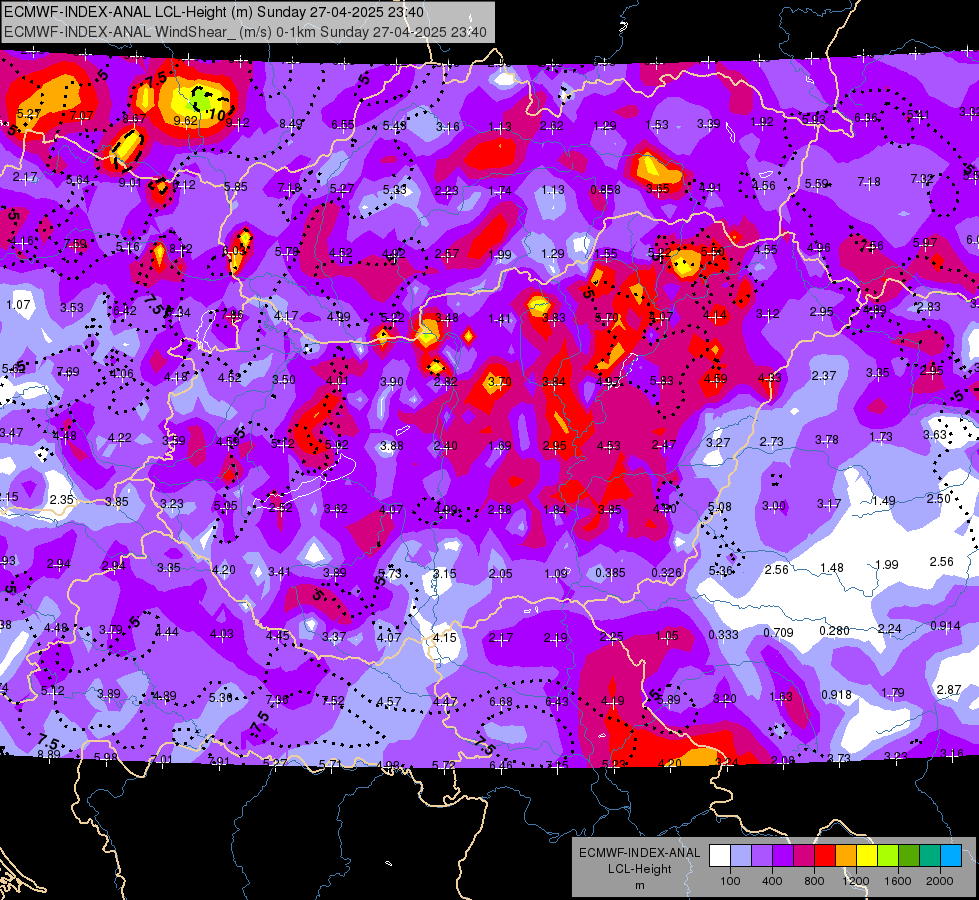This screenshot has width=979, height=900.
Task: Click the data value '0.385'
Action: (x=610, y=573)
